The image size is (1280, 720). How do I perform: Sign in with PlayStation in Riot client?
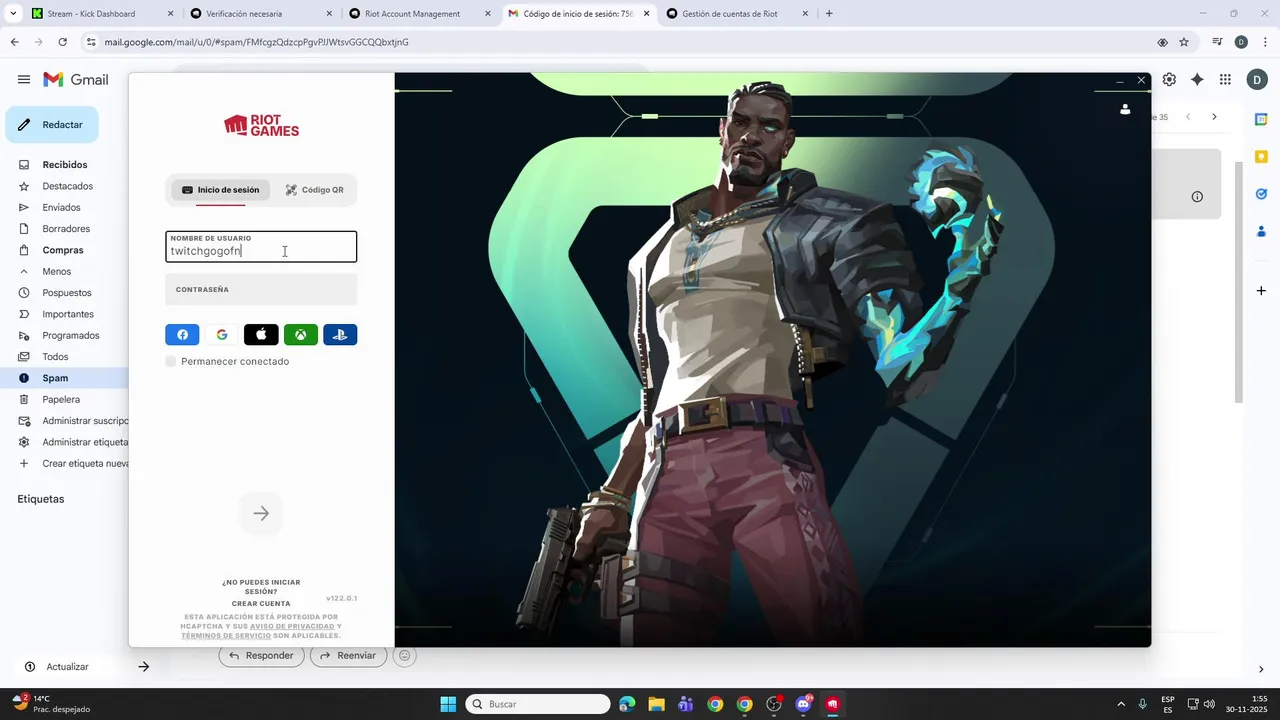pos(340,335)
